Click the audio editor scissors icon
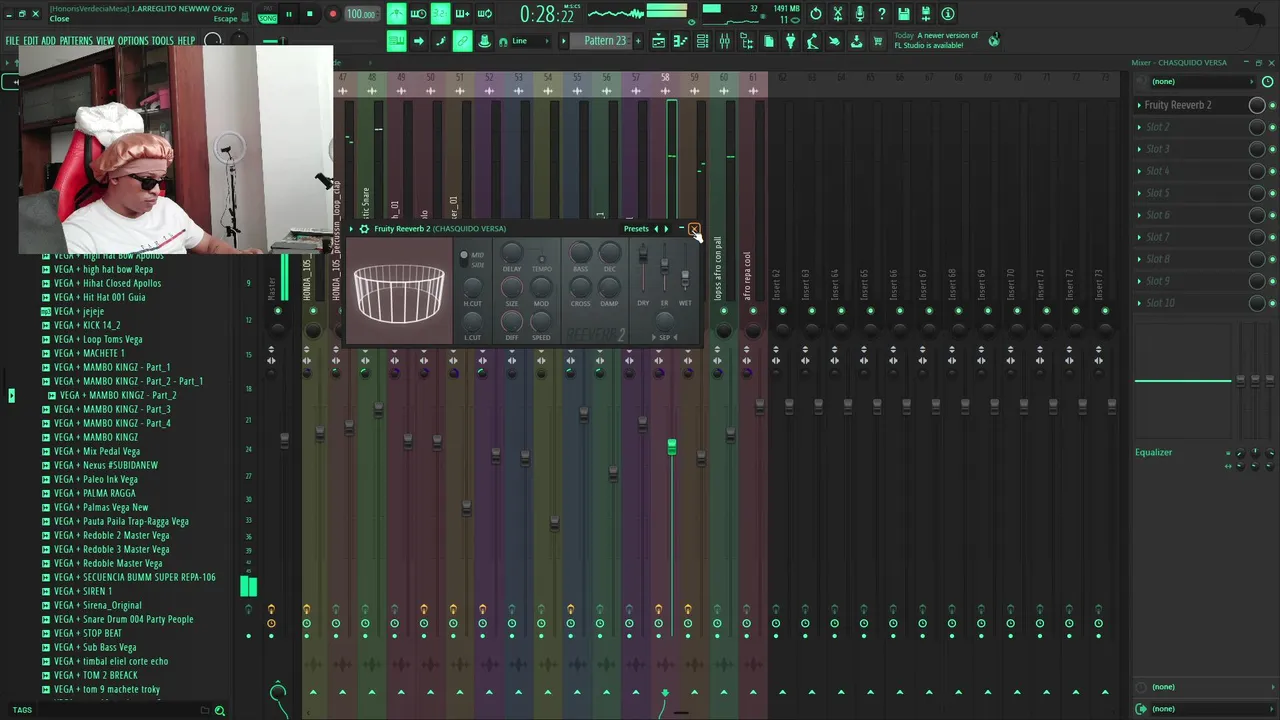 pyautogui.click(x=838, y=14)
